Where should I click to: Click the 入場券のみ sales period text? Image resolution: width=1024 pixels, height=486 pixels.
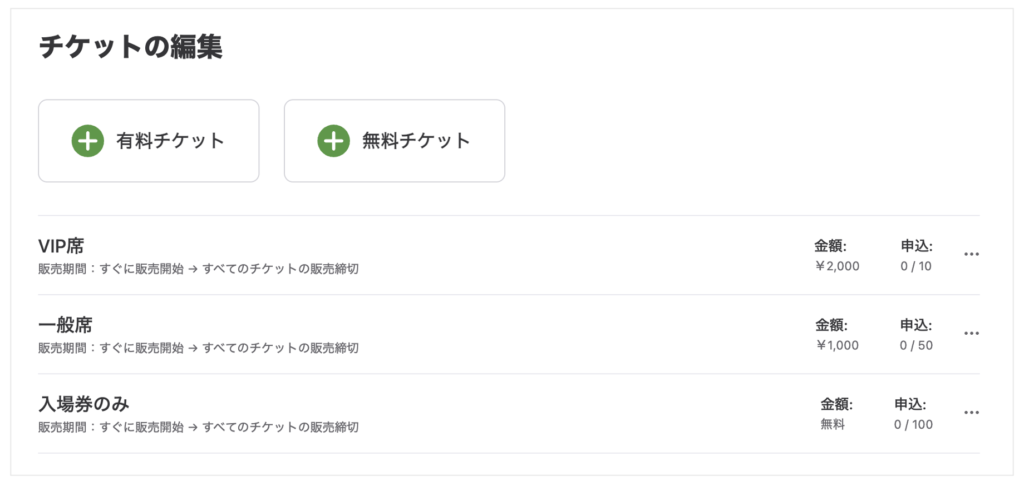coord(199,427)
